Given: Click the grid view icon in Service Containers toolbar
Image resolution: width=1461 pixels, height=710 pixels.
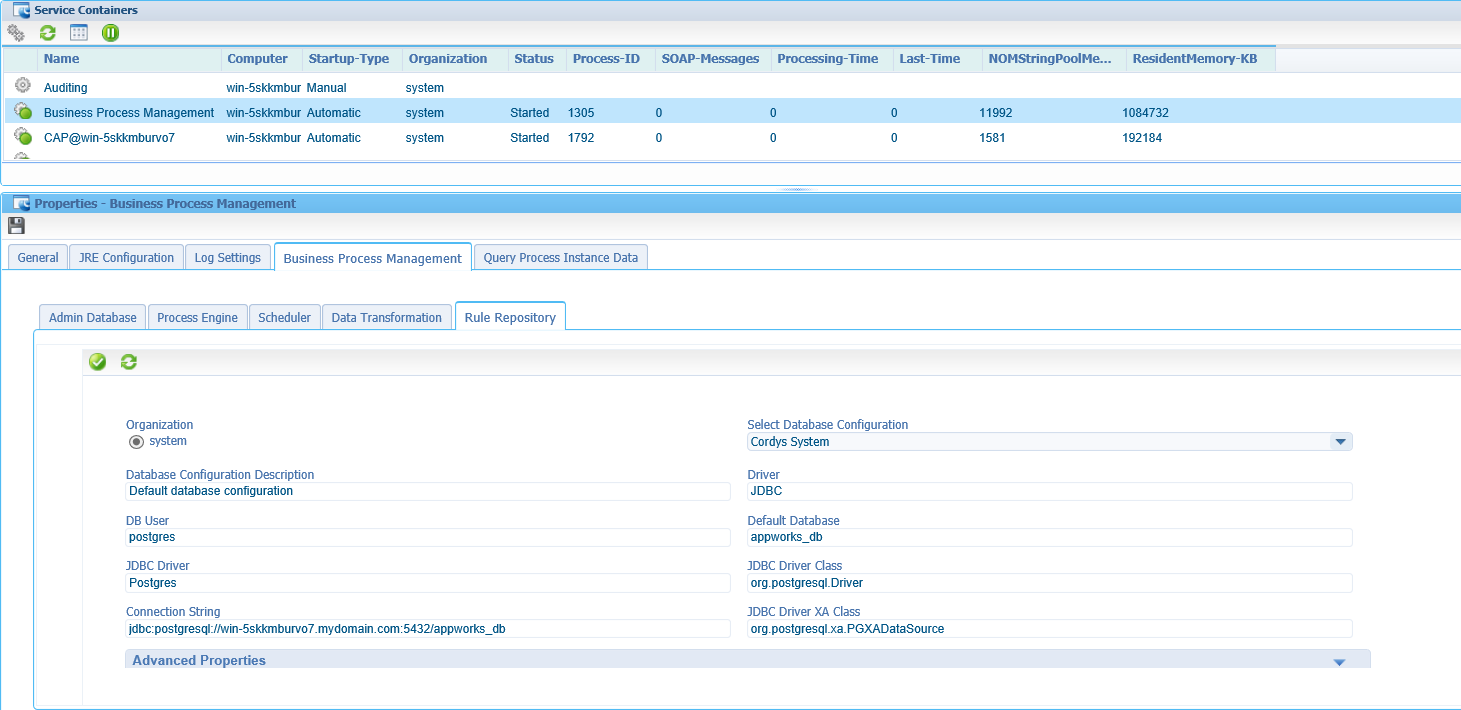Looking at the screenshot, I should [x=79, y=33].
